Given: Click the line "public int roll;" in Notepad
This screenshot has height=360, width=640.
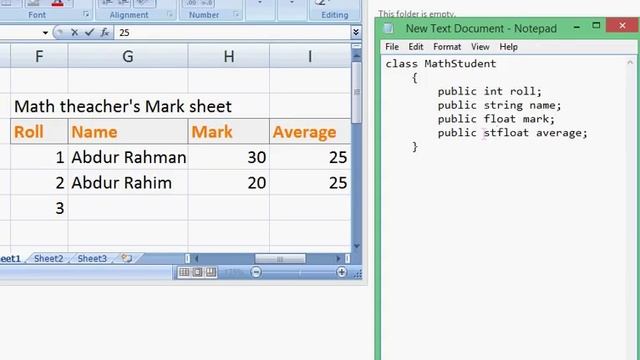Looking at the screenshot, I should point(489,91).
